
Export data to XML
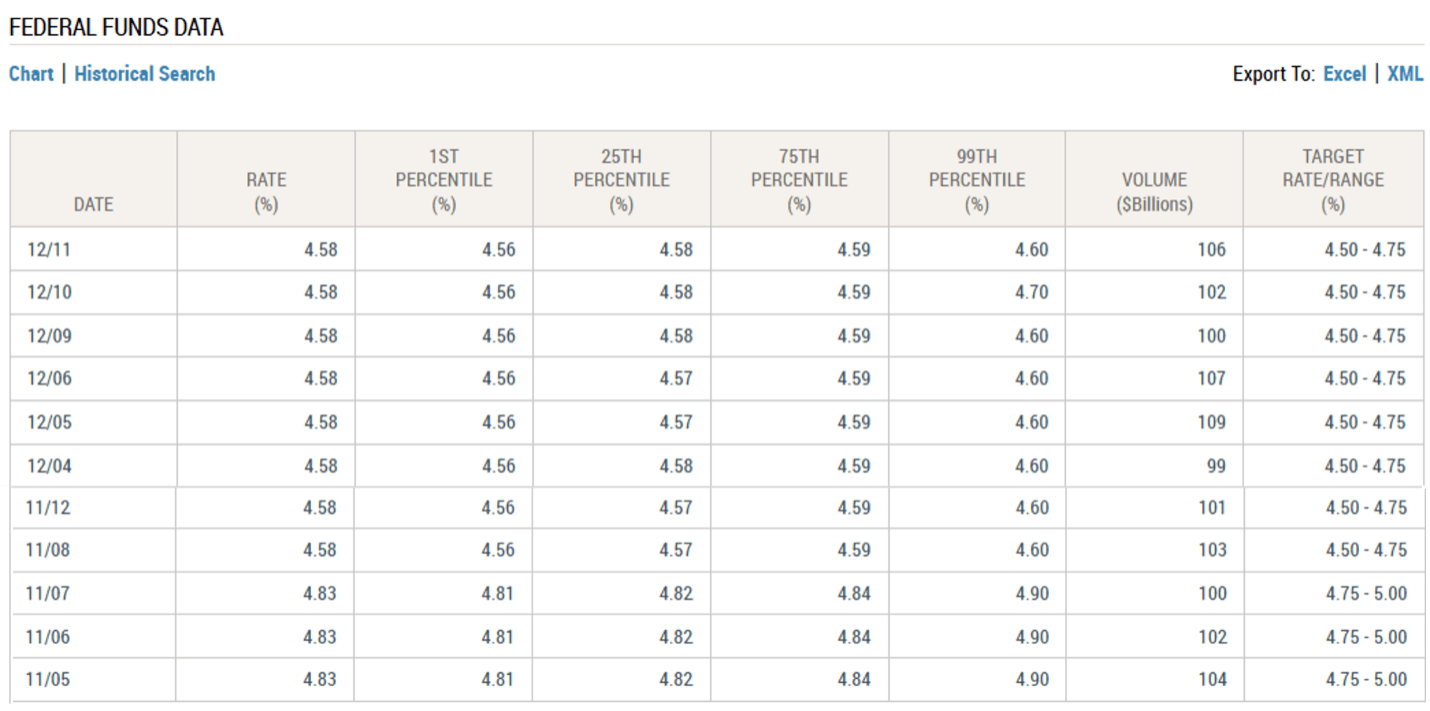1405,74
